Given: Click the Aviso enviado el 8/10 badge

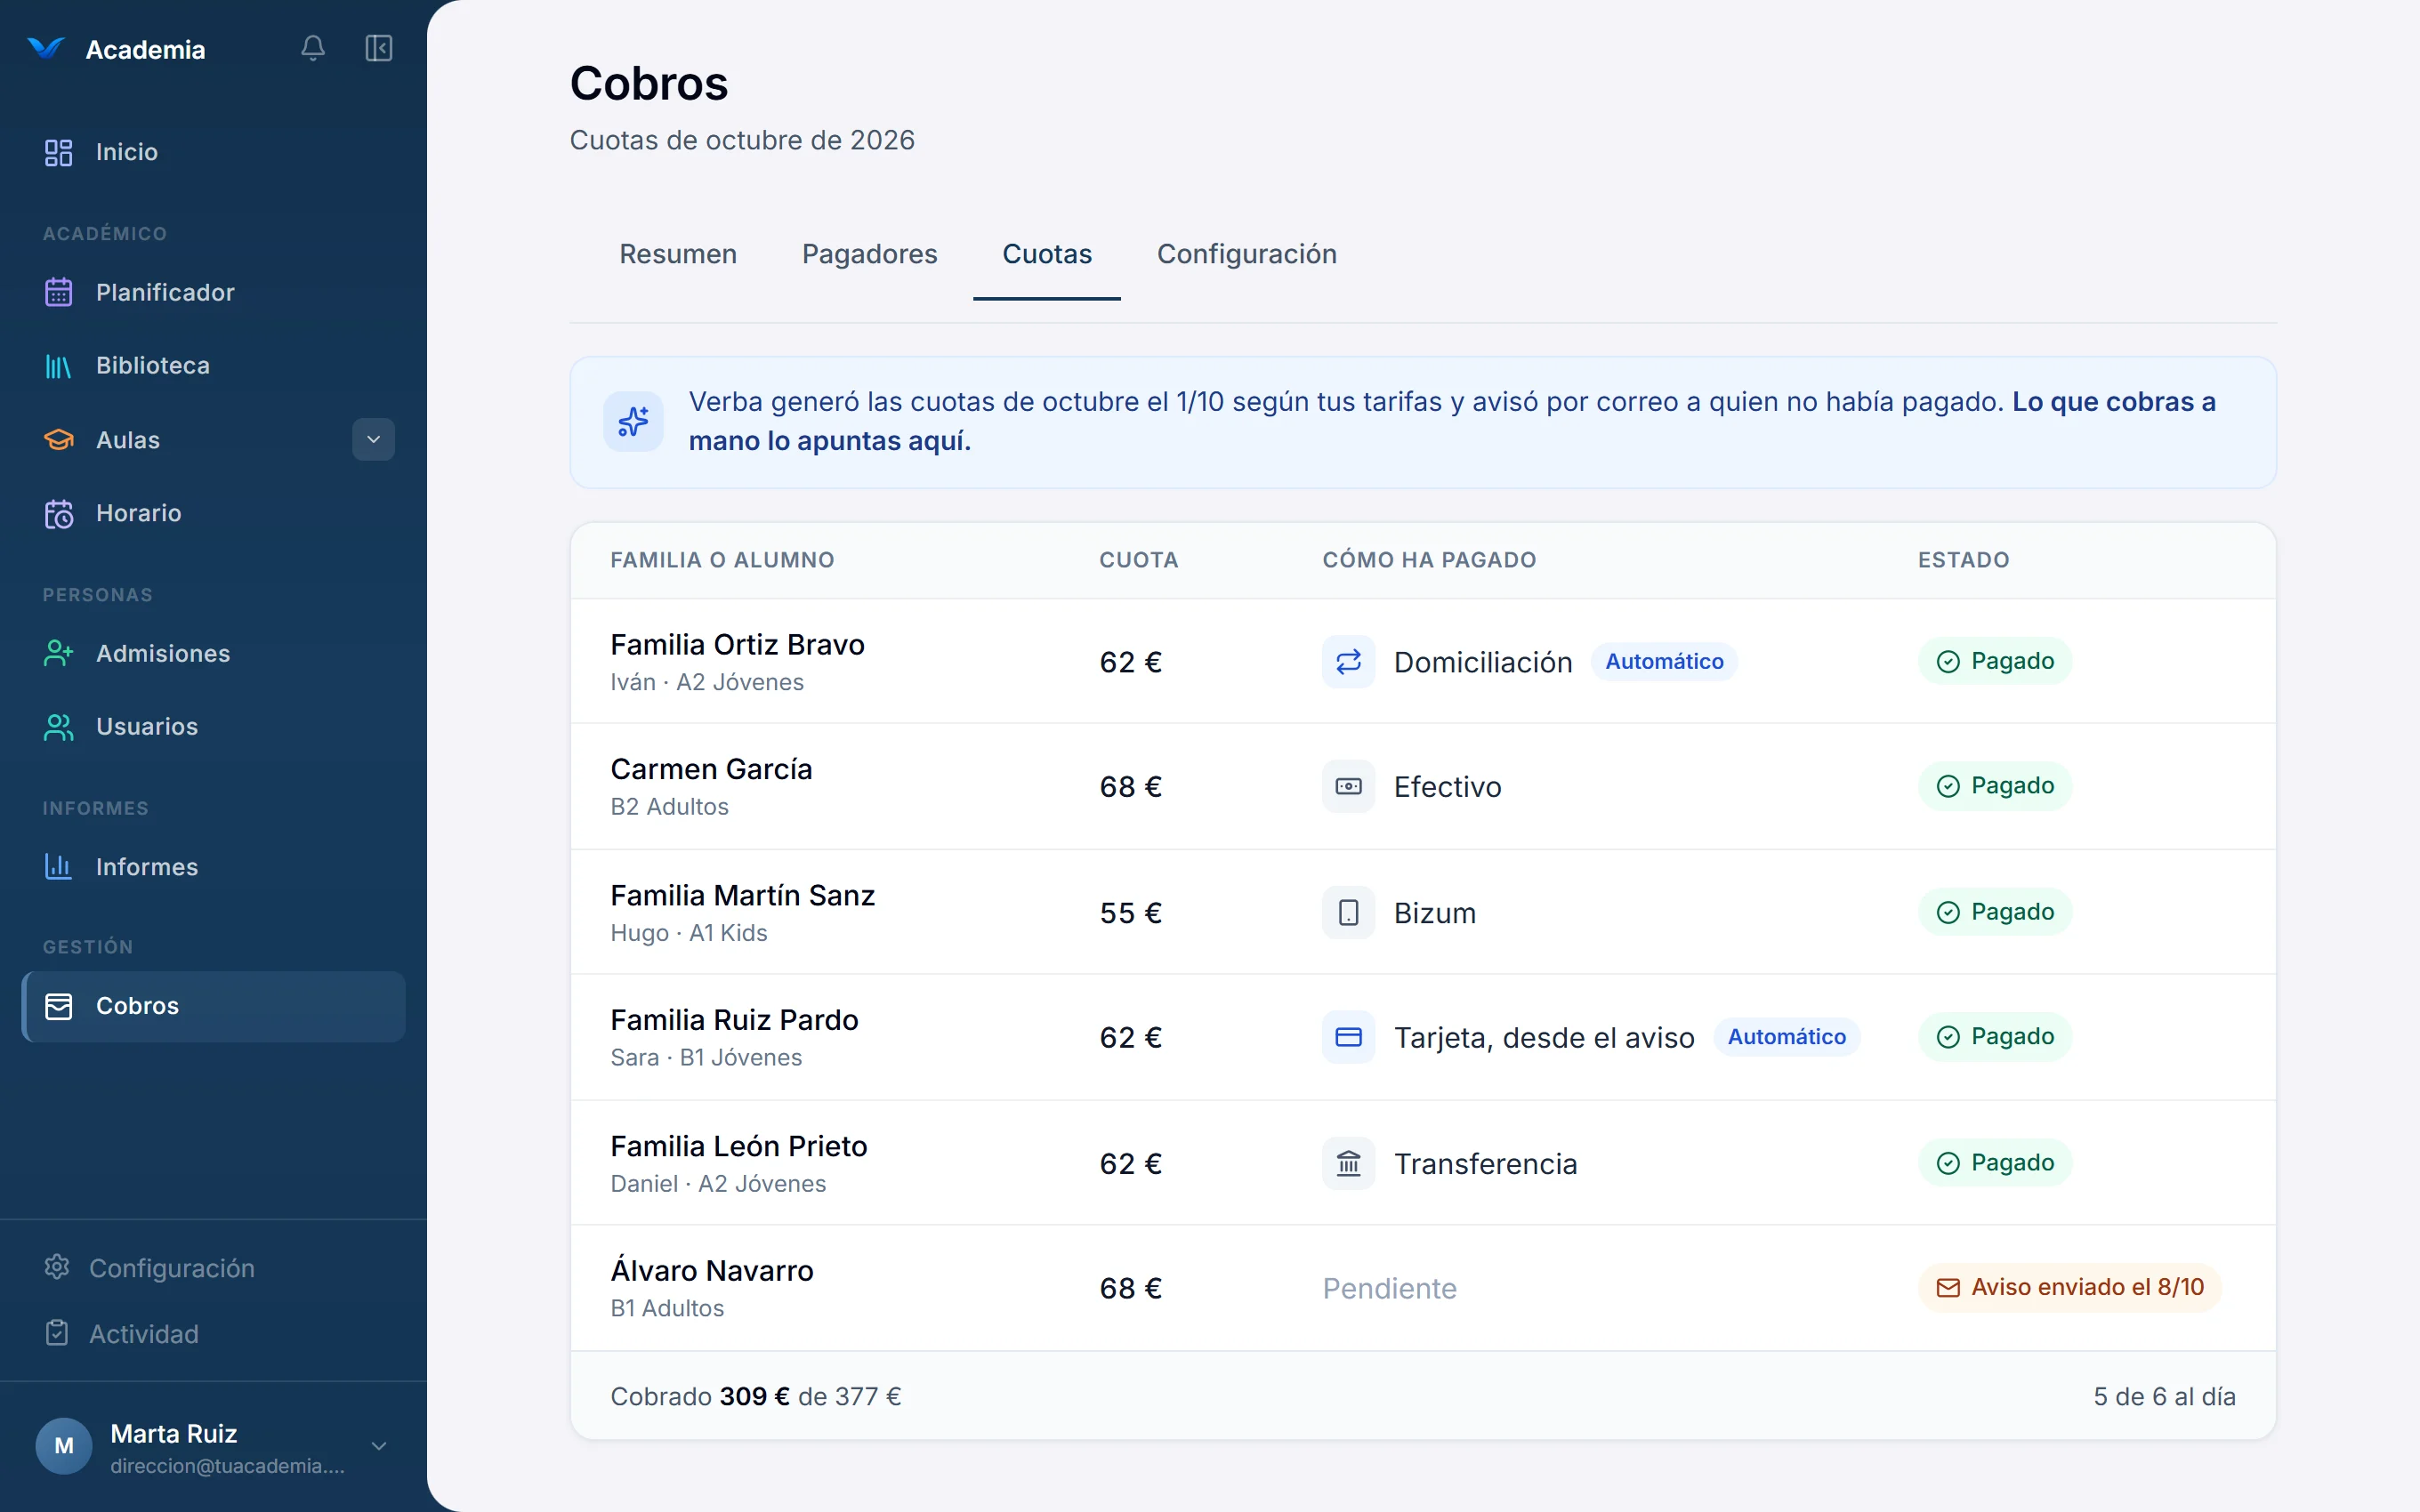Looking at the screenshot, I should pyautogui.click(x=2069, y=1287).
